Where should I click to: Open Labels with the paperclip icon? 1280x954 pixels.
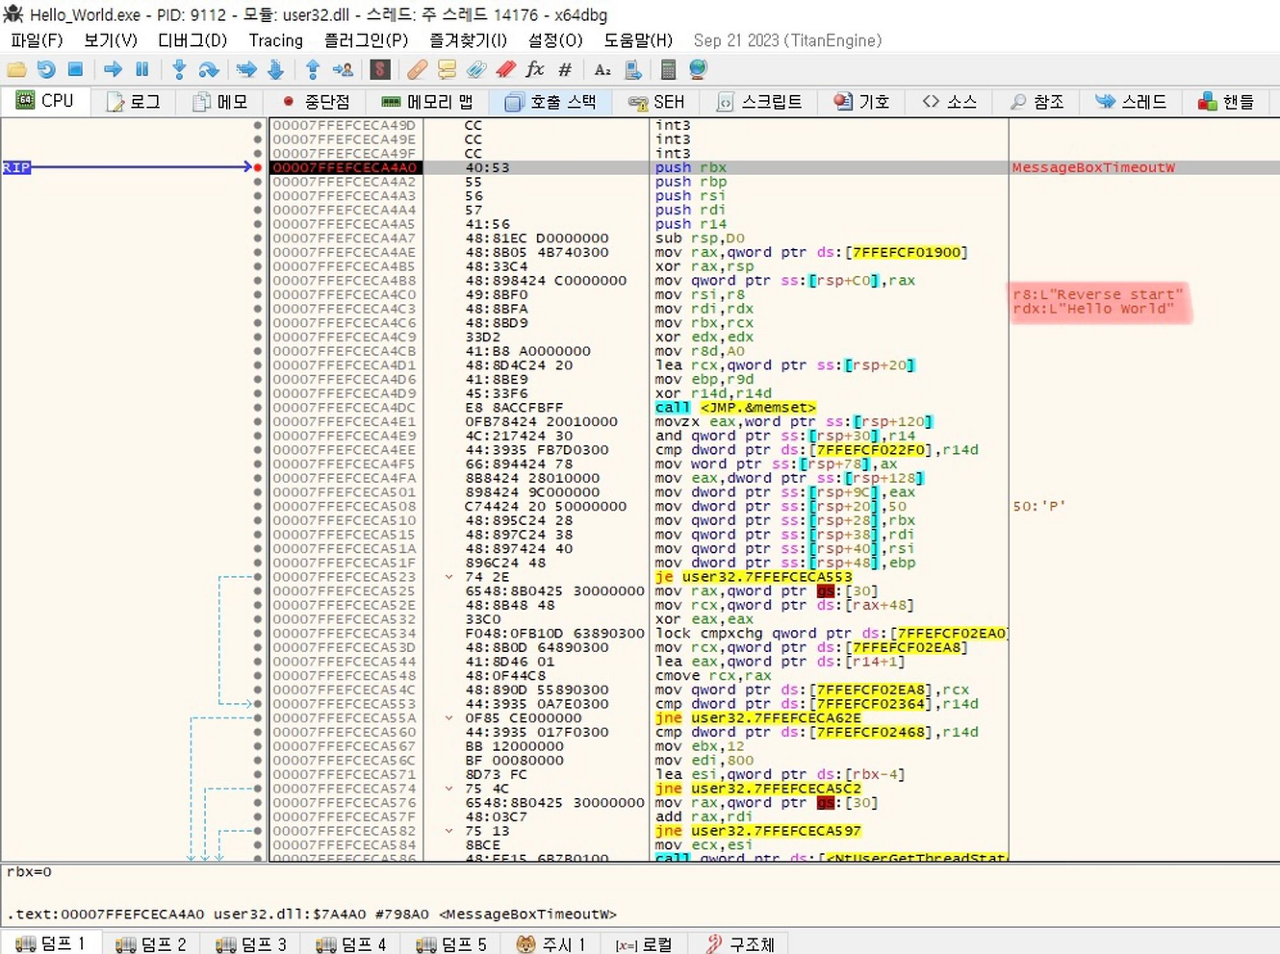point(476,69)
